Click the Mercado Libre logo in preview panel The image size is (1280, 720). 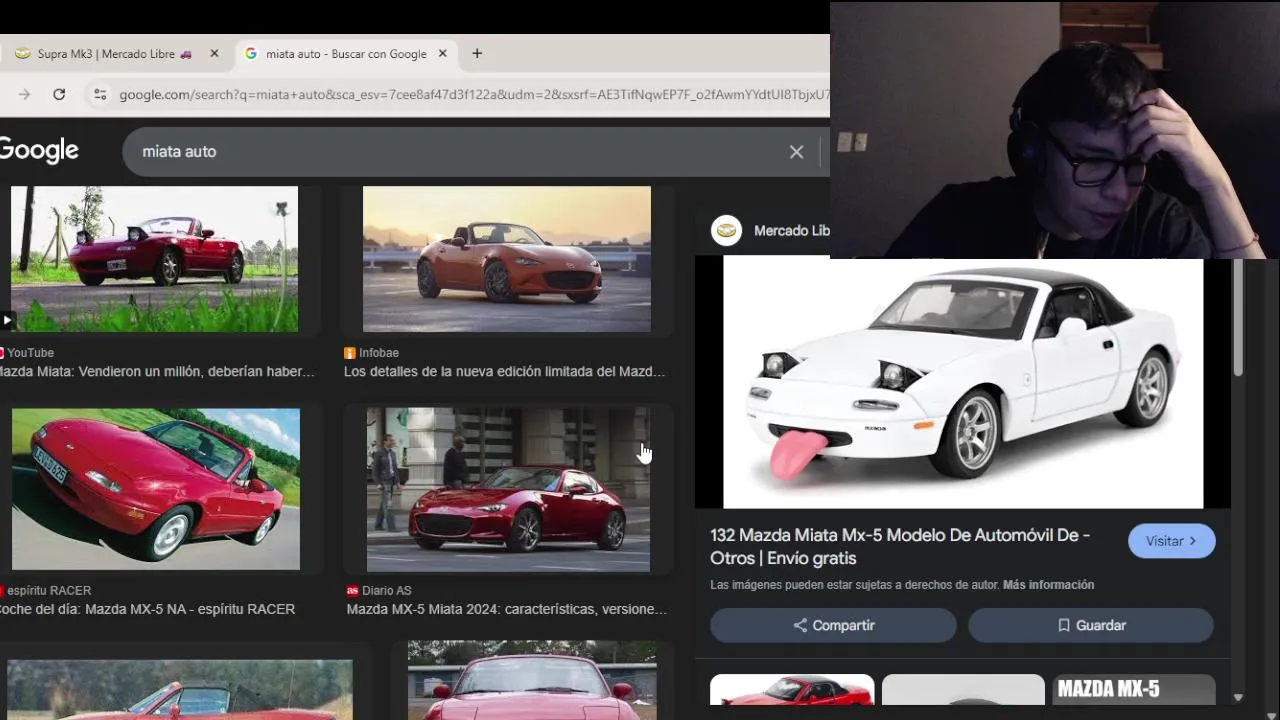coord(726,231)
